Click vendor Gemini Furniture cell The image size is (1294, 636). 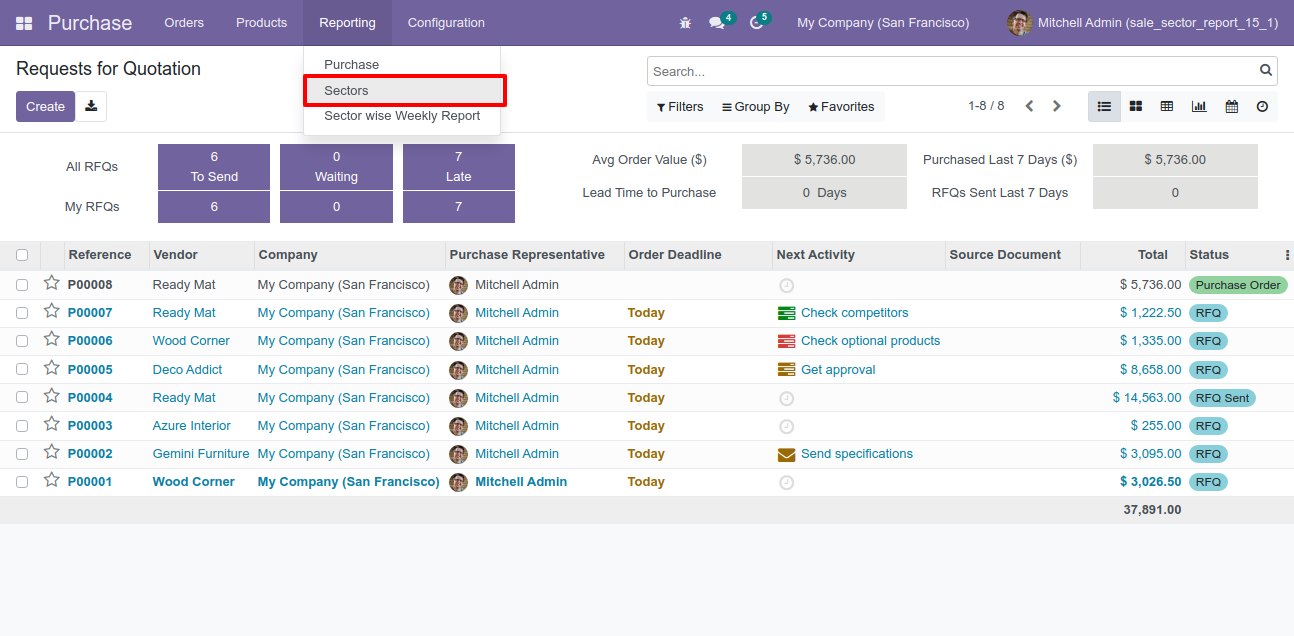pyautogui.click(x=201, y=454)
